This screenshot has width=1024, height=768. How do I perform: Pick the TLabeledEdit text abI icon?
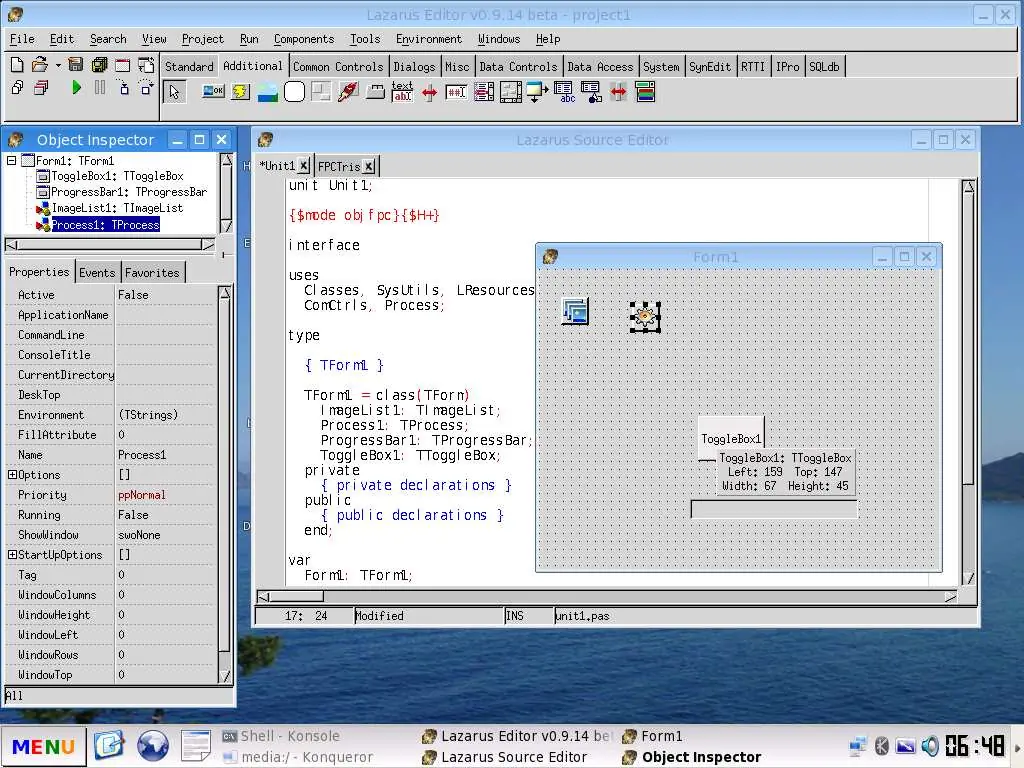[x=402, y=91]
